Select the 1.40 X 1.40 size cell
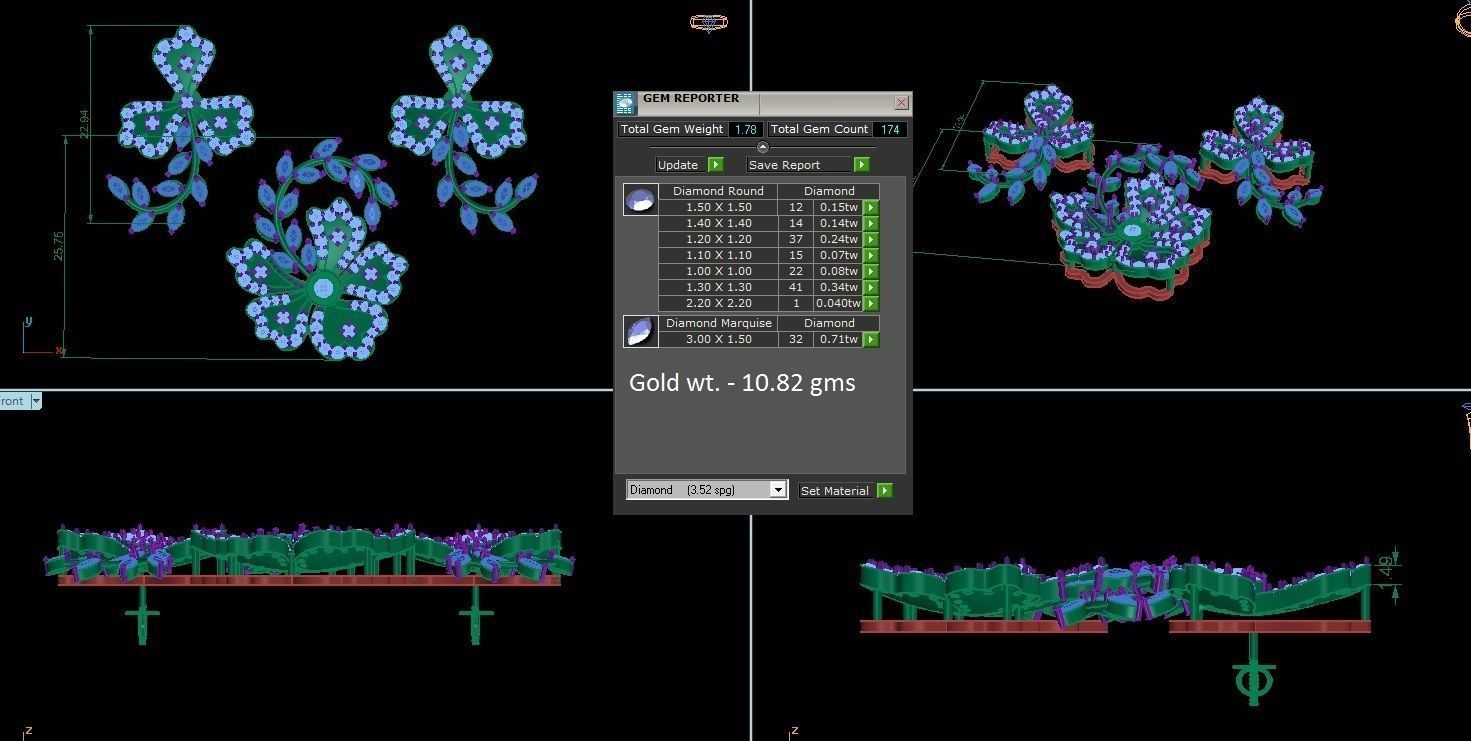Viewport: 1471px width, 741px height. (718, 224)
